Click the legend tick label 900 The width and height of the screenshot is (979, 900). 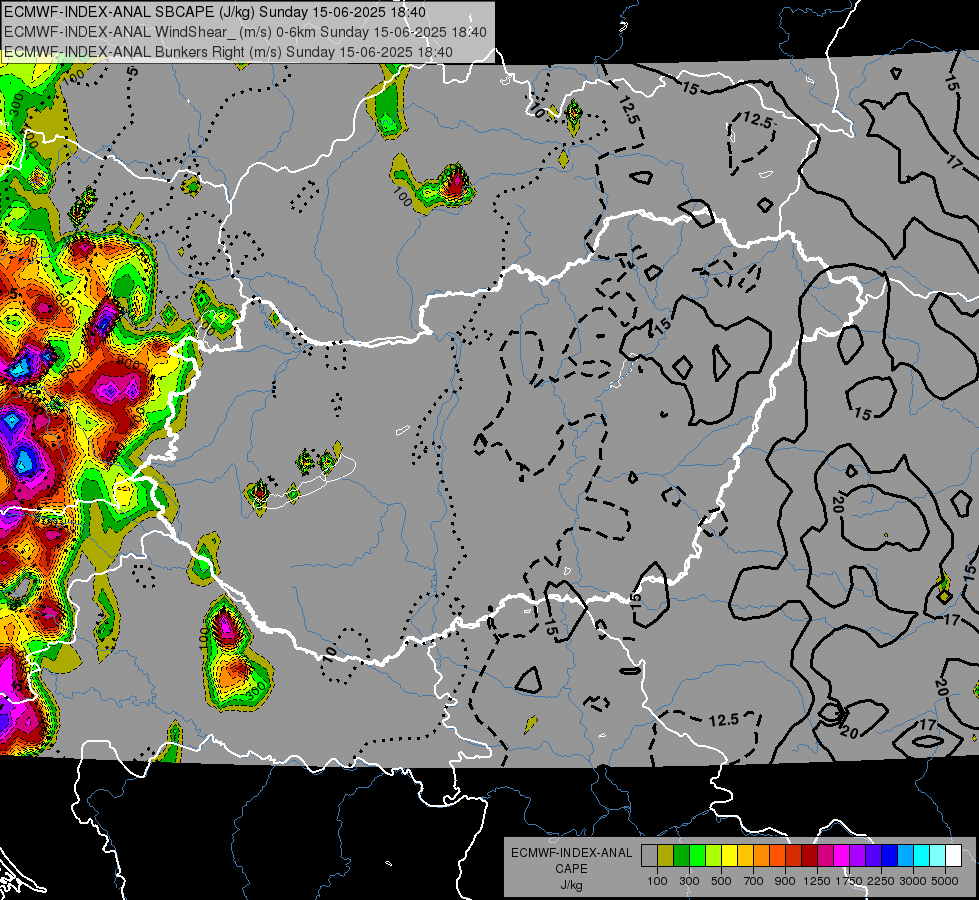point(785,881)
